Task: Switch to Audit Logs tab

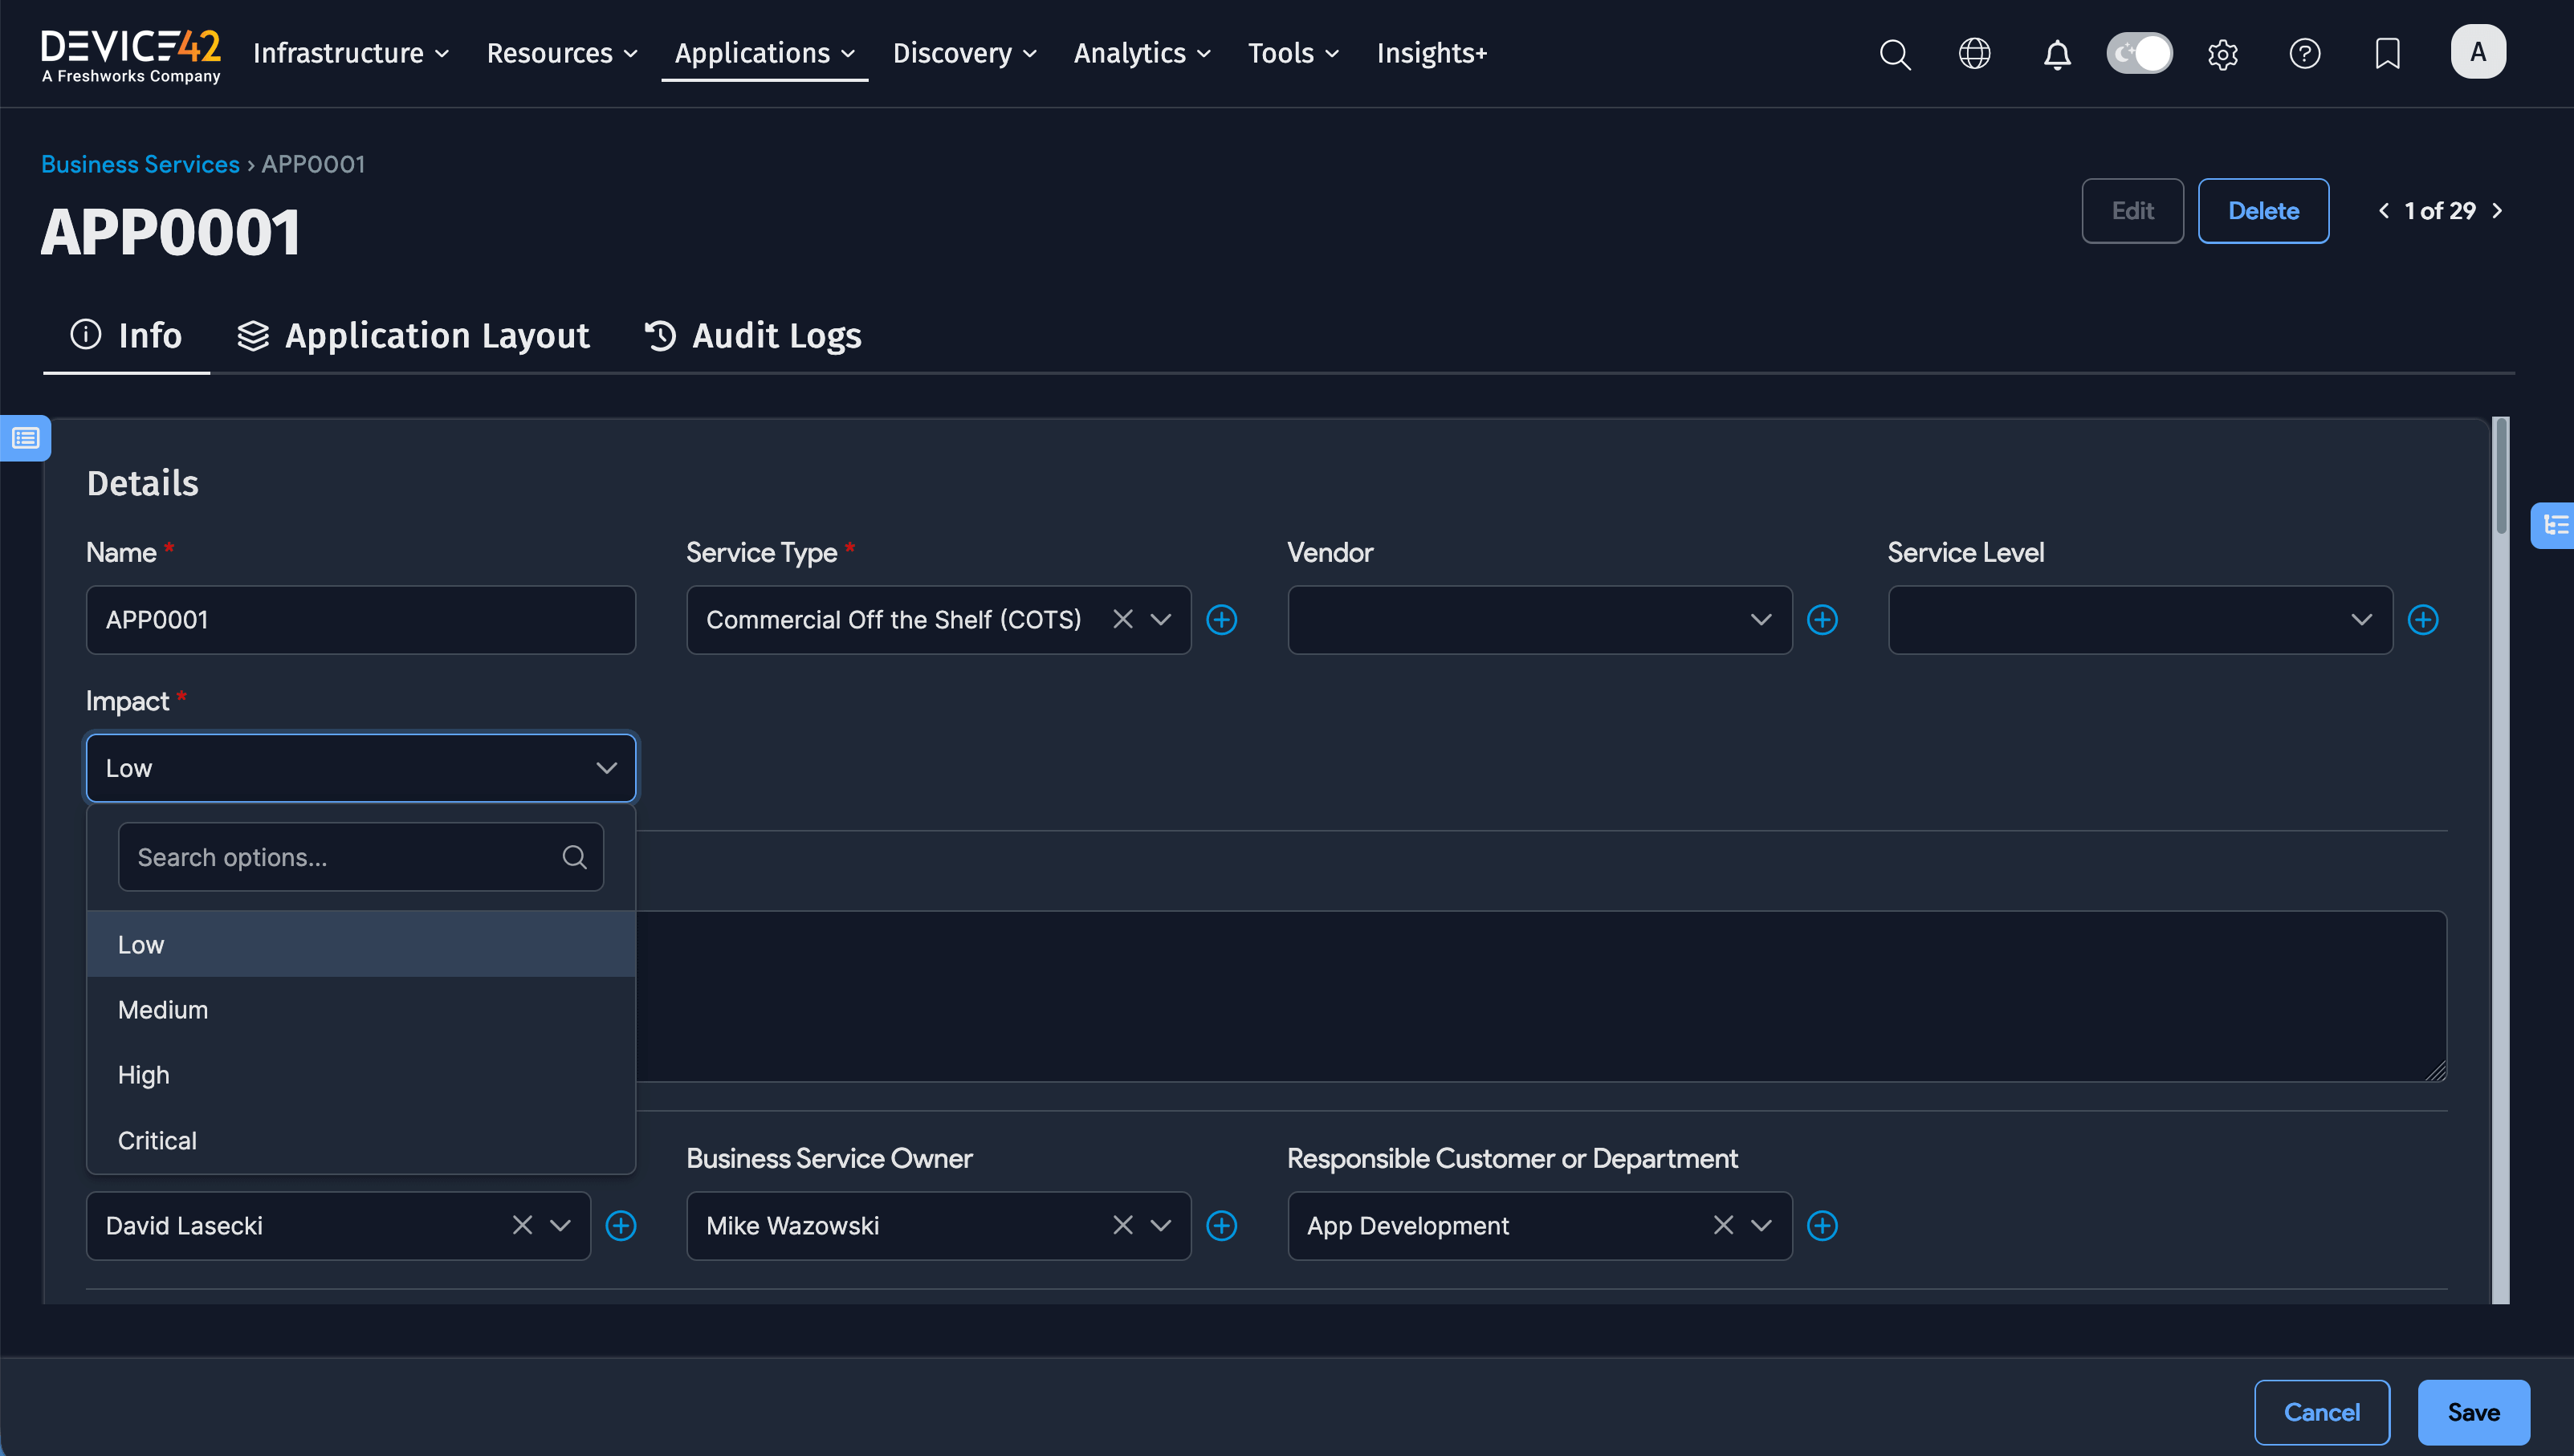Action: click(x=752, y=336)
